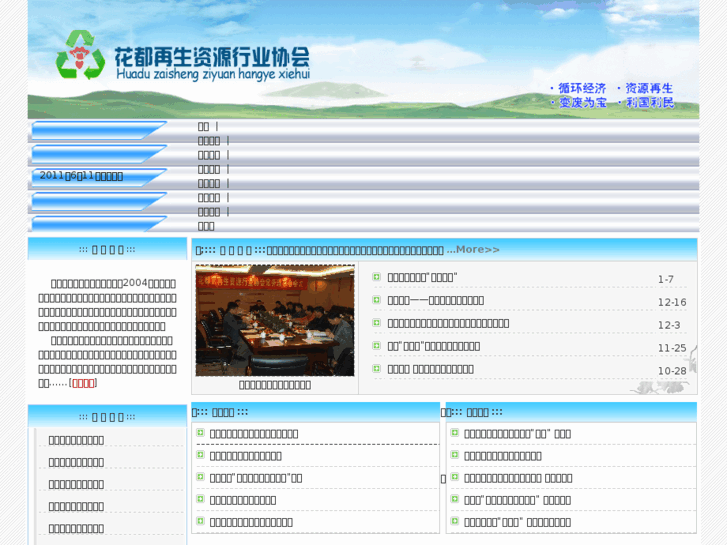Open the red bracketed read-more link in introduction
This screenshot has height=545, width=727.
tap(83, 383)
